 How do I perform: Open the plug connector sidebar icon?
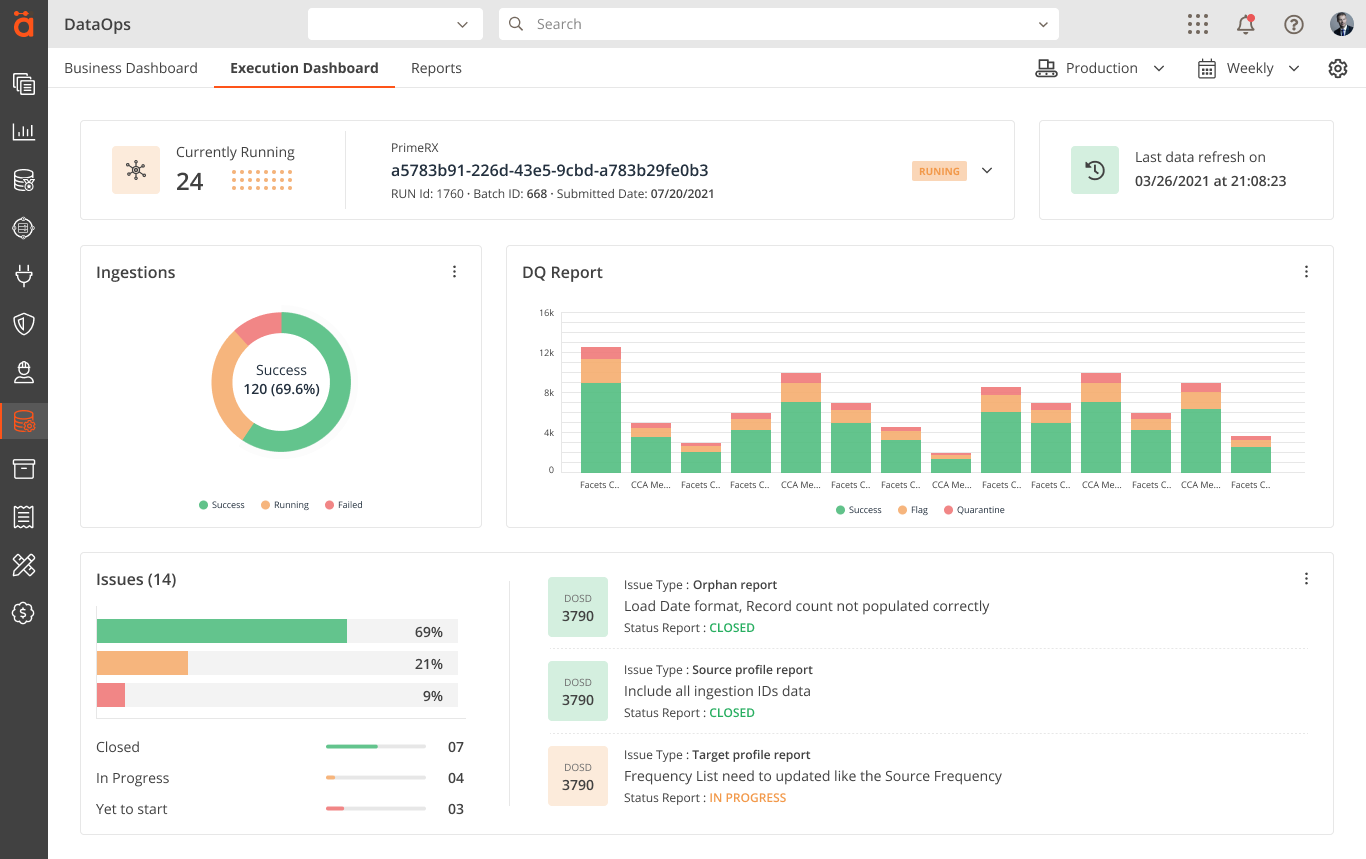24,275
